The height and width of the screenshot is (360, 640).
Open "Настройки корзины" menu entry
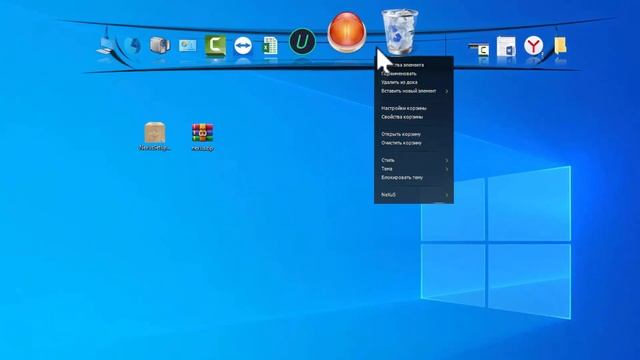tap(414, 108)
